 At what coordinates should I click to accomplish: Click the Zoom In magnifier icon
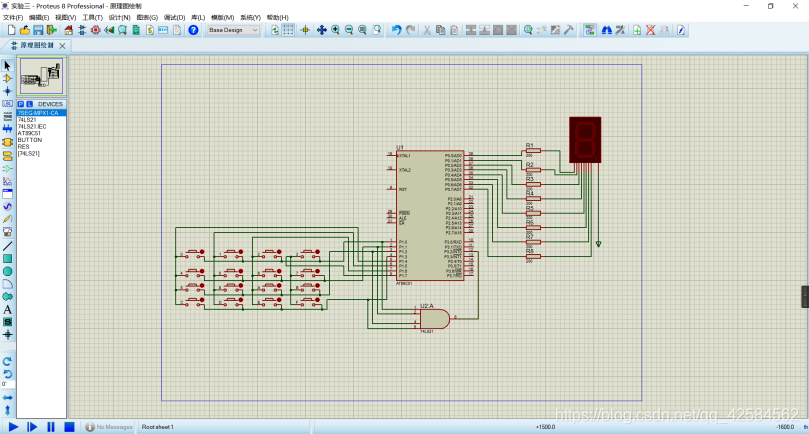[x=335, y=30]
